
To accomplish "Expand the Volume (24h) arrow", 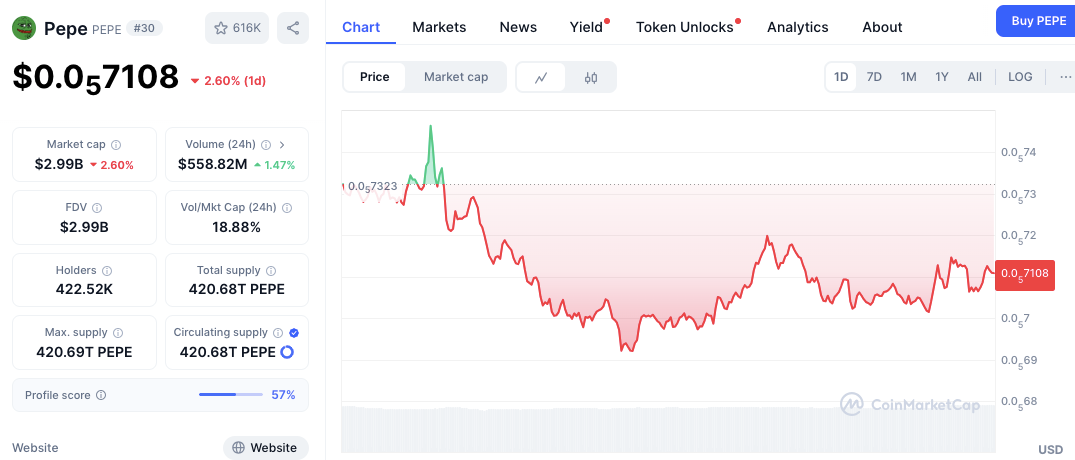I will (x=282, y=145).
